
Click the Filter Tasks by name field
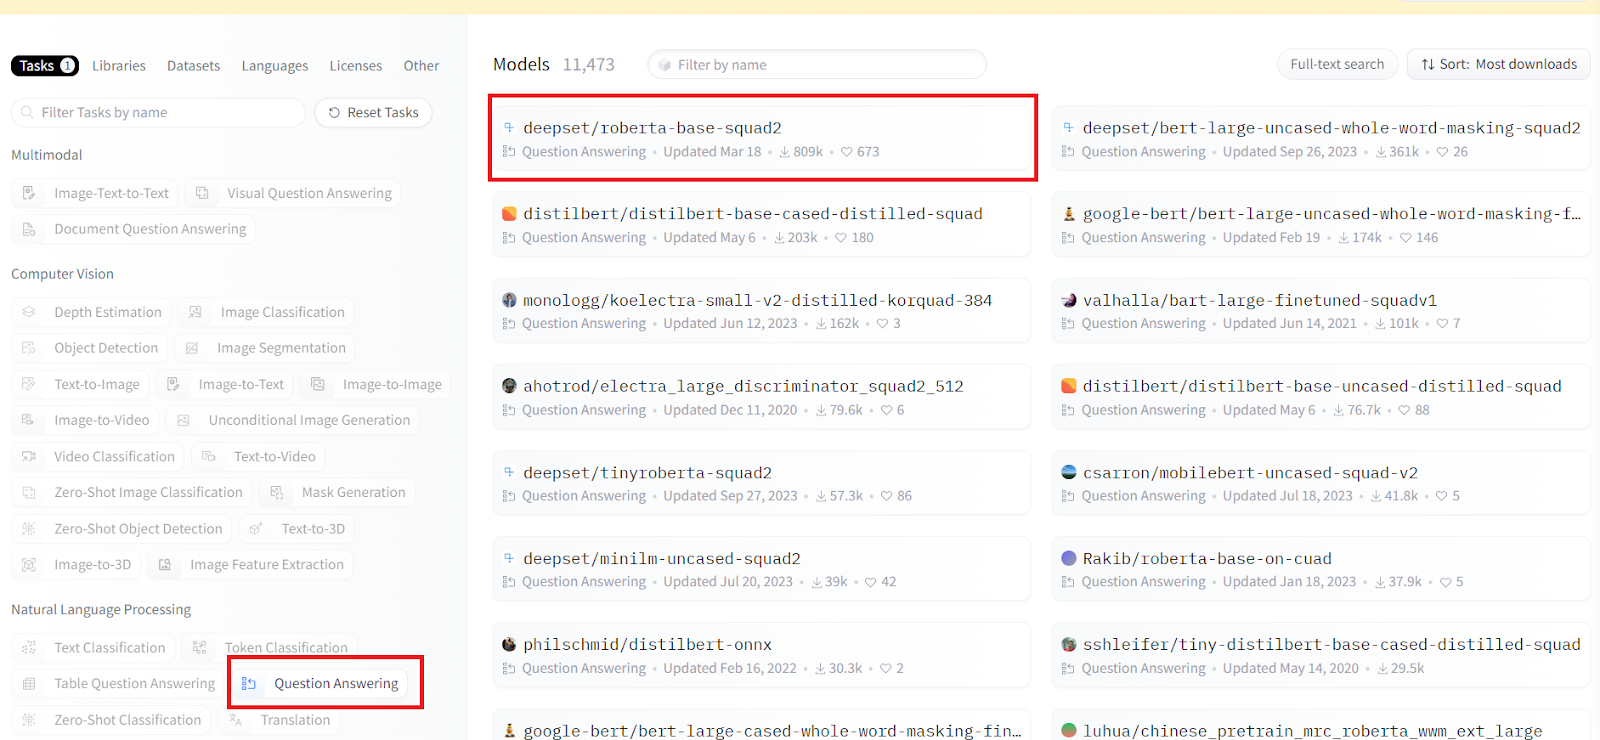click(x=158, y=113)
